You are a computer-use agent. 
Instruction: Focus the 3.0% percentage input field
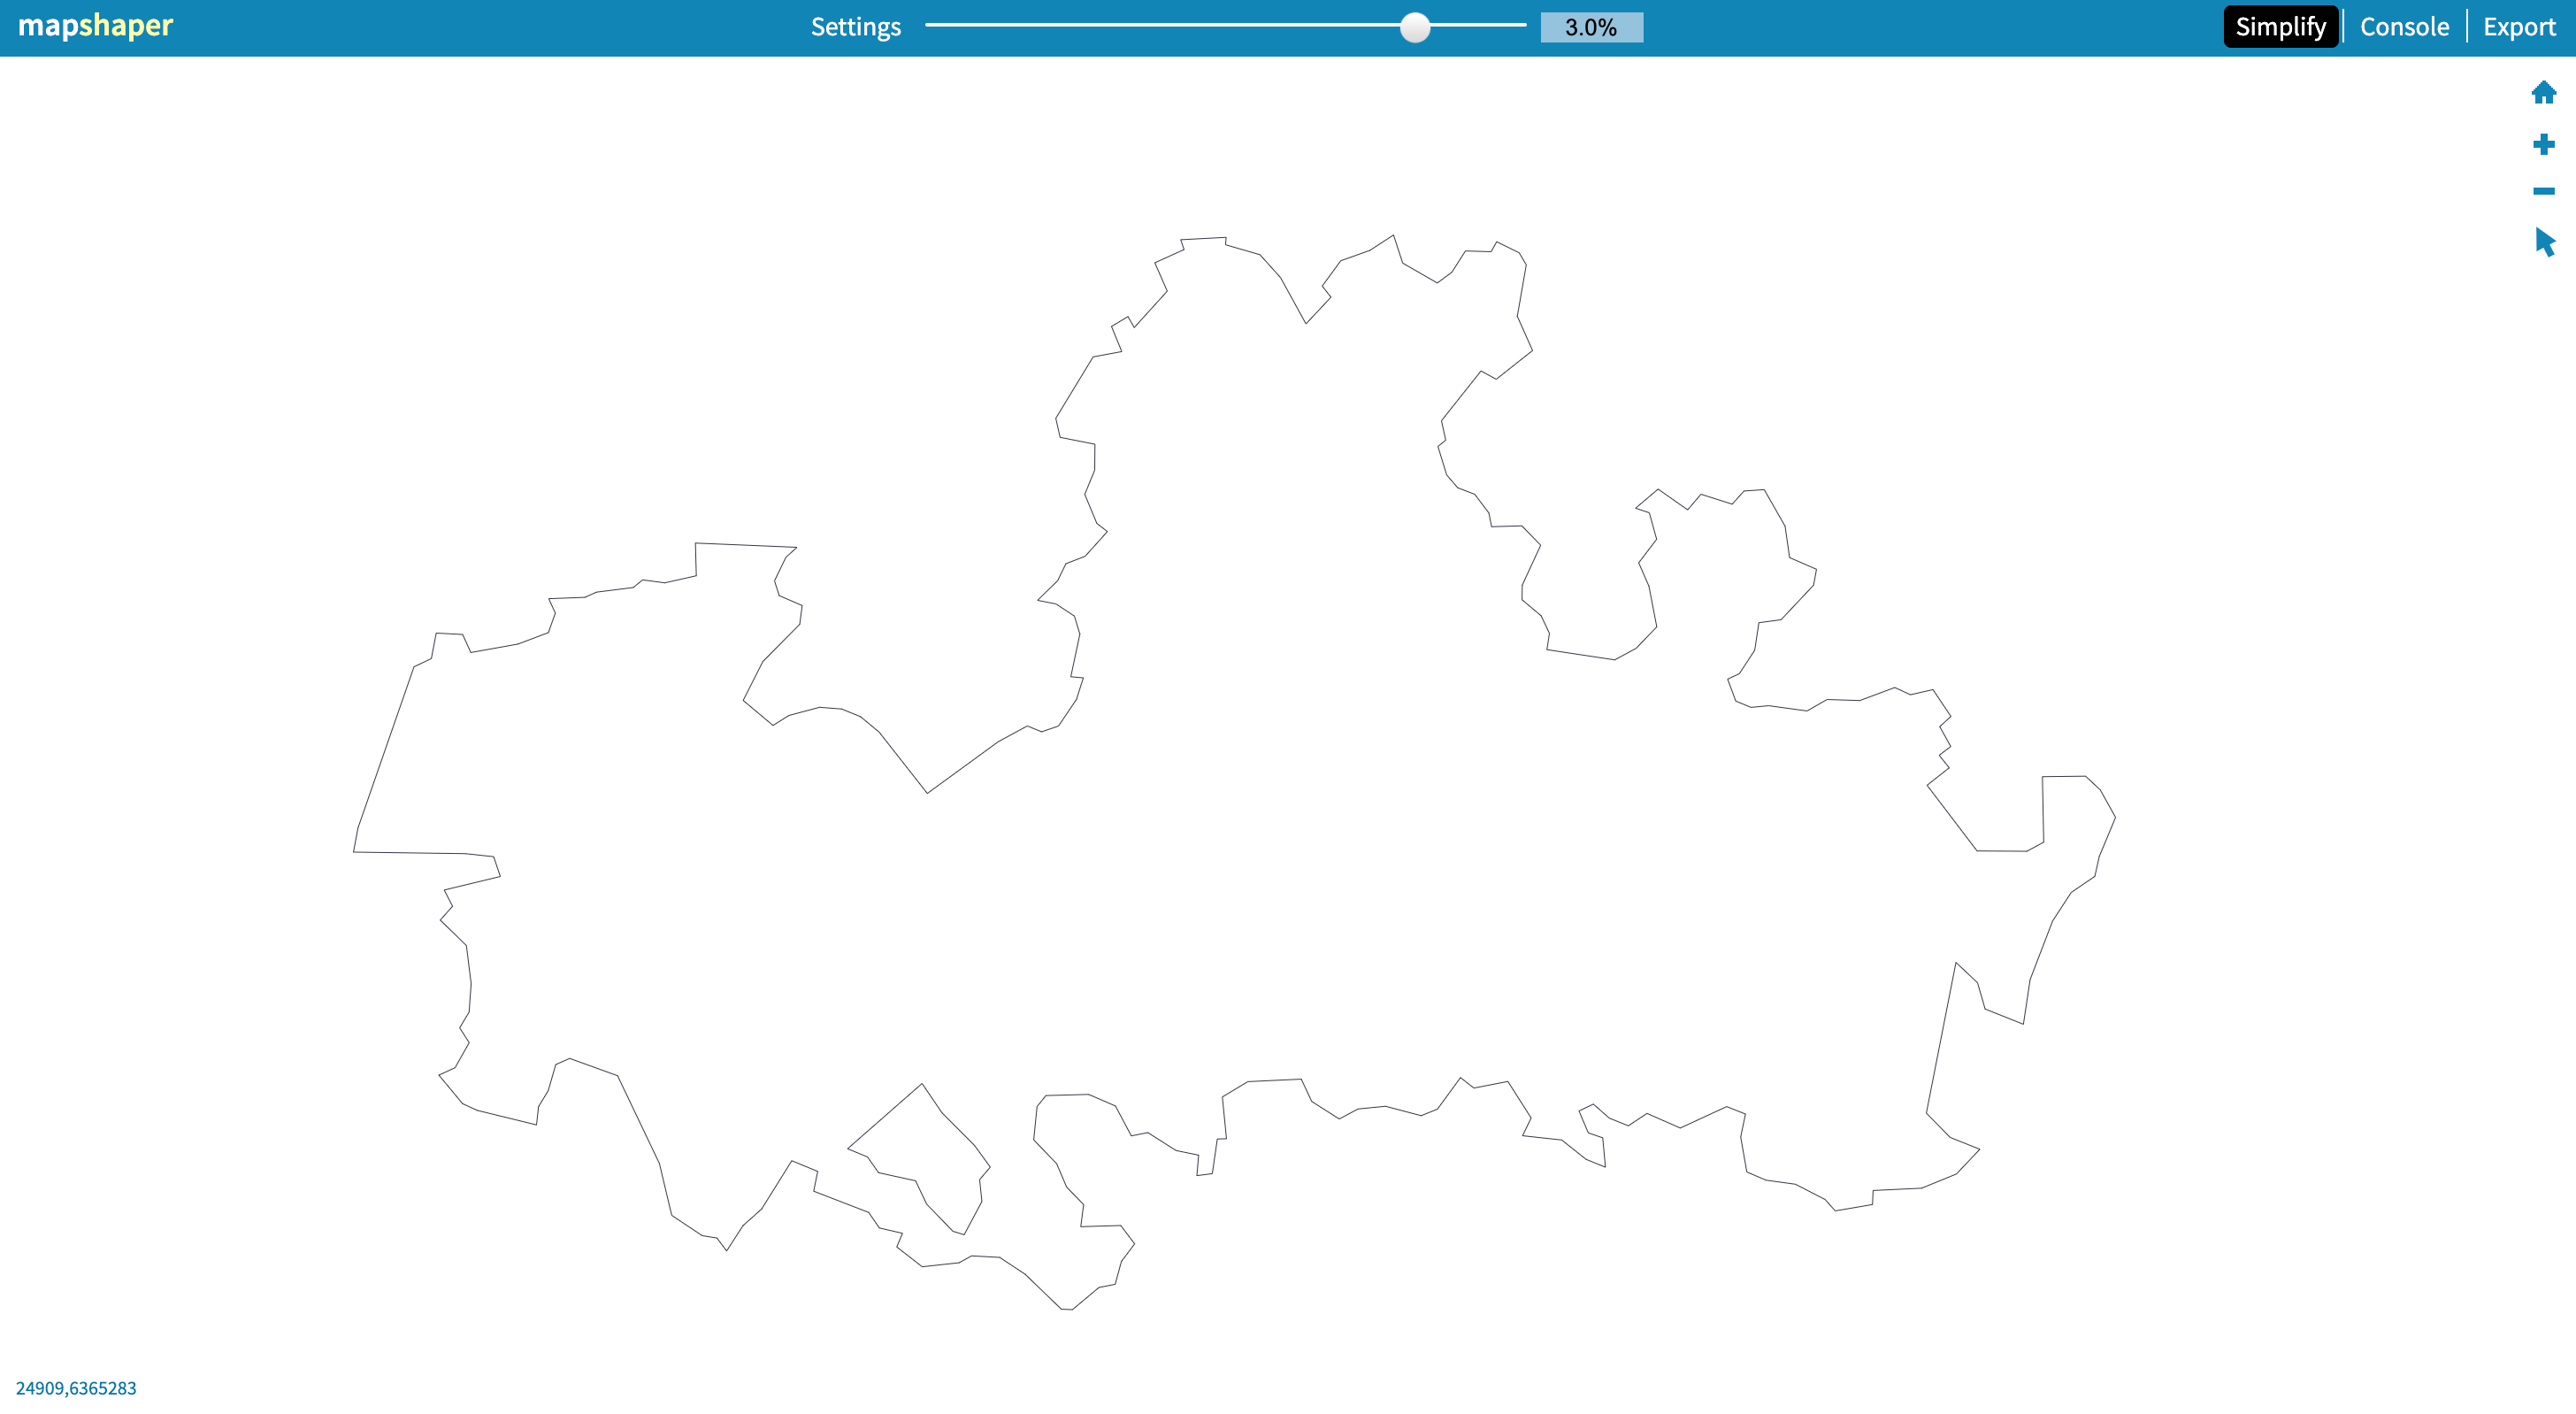(1590, 27)
